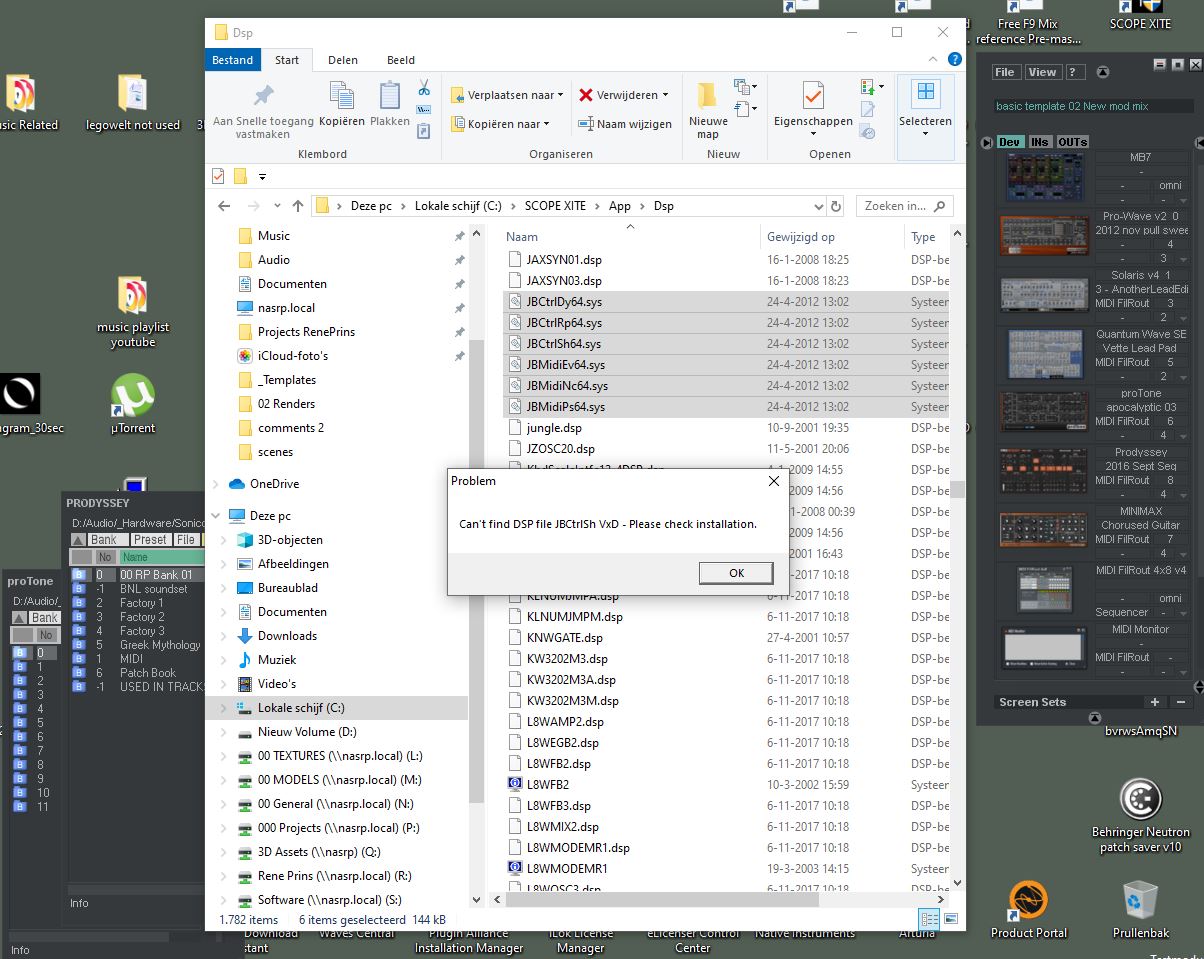Open Downloads in navigation pane
The height and width of the screenshot is (959, 1204).
pyautogui.click(x=287, y=636)
